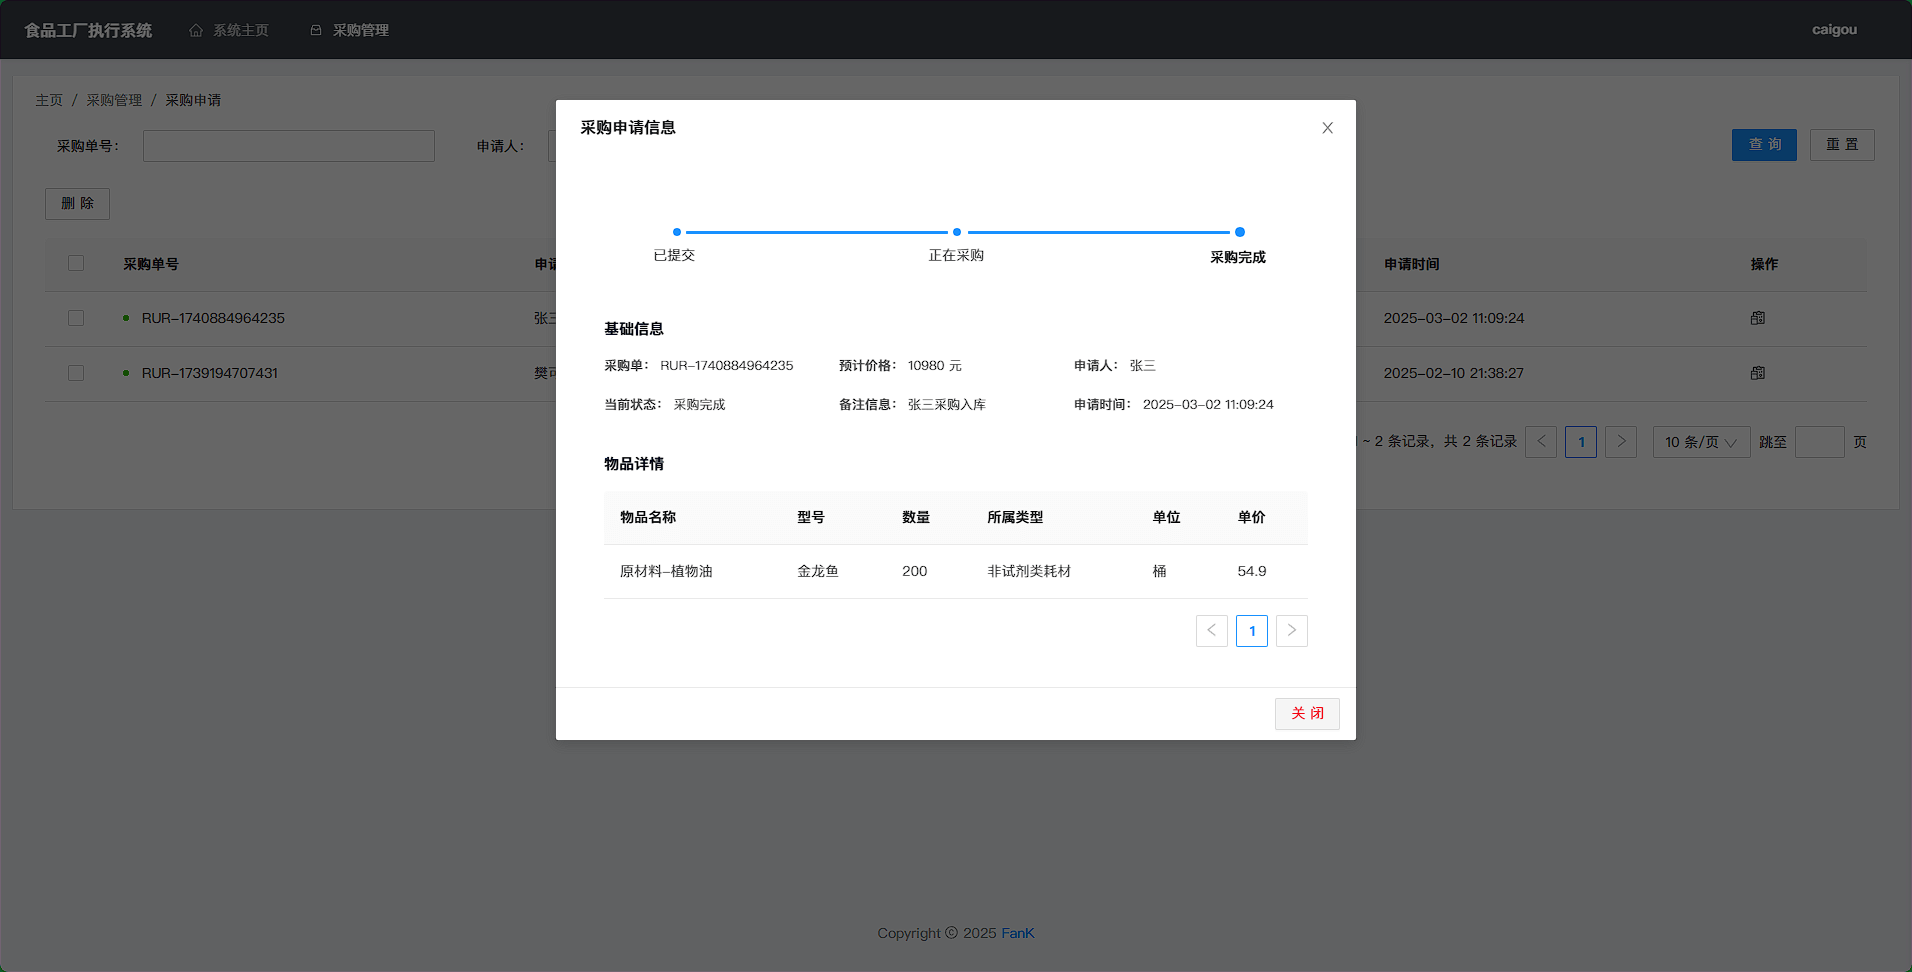The height and width of the screenshot is (972, 1912).
Task: Open the caigou user menu
Action: [x=1834, y=30]
